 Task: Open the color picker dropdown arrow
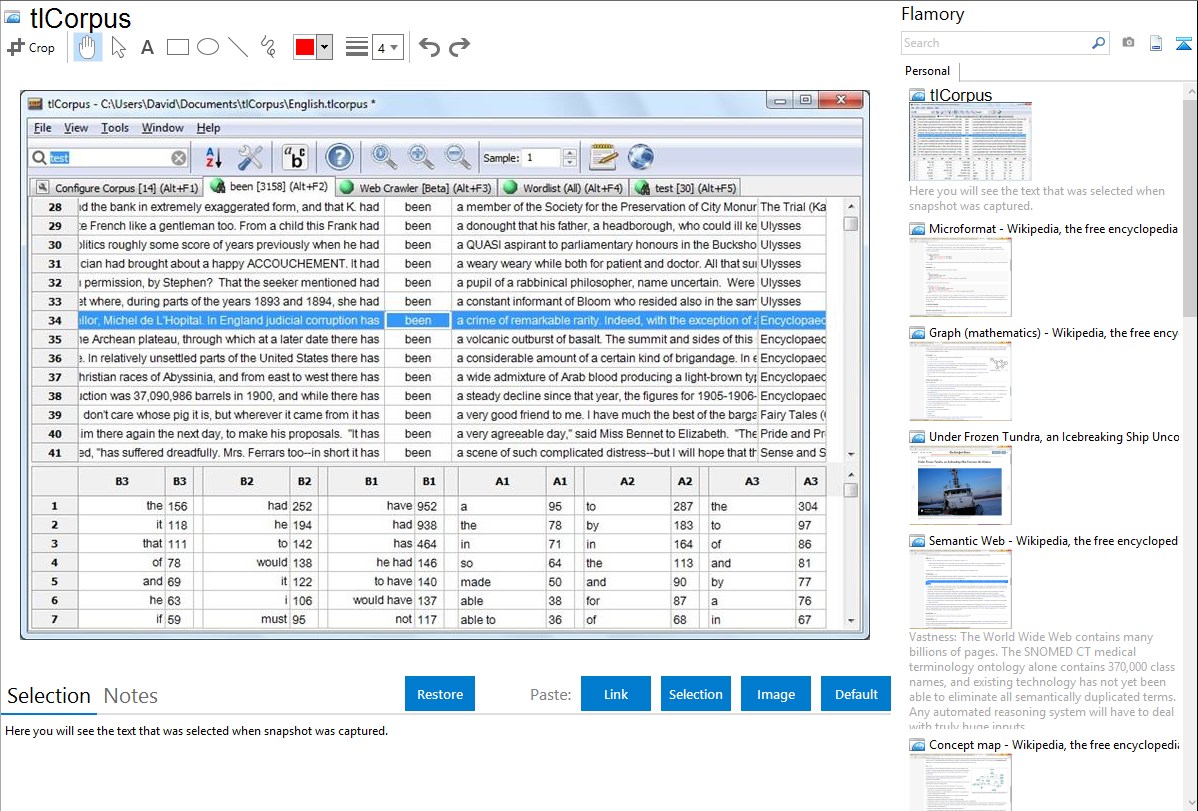tap(324, 47)
